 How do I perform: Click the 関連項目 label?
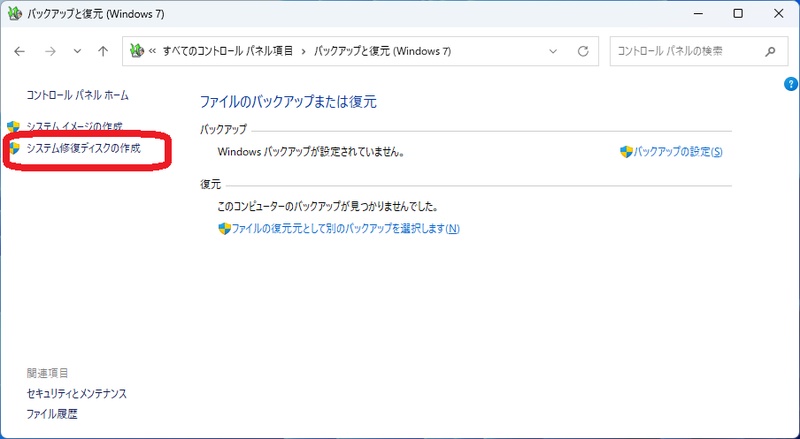[x=47, y=373]
